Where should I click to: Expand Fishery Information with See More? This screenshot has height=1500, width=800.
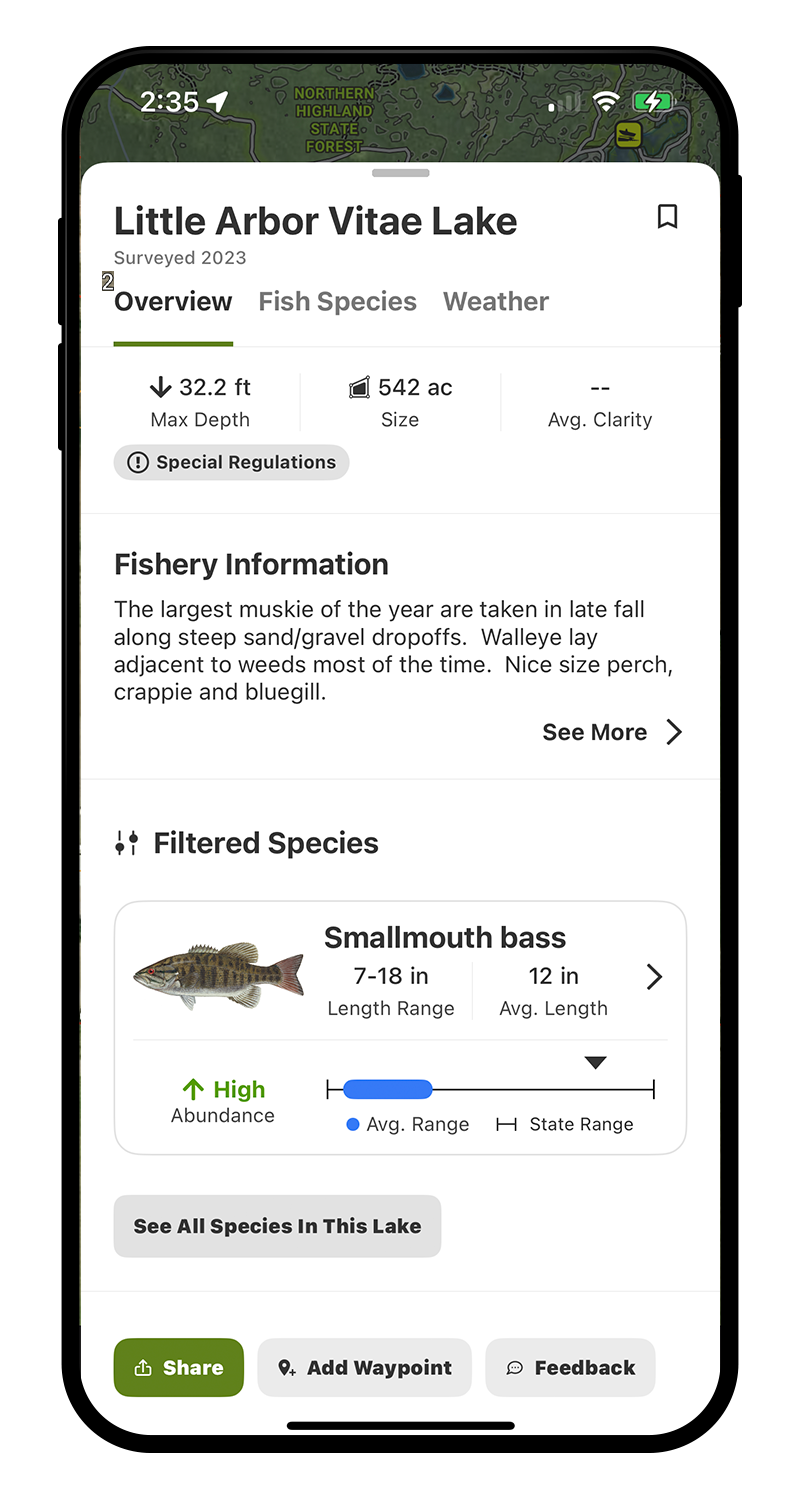click(612, 732)
